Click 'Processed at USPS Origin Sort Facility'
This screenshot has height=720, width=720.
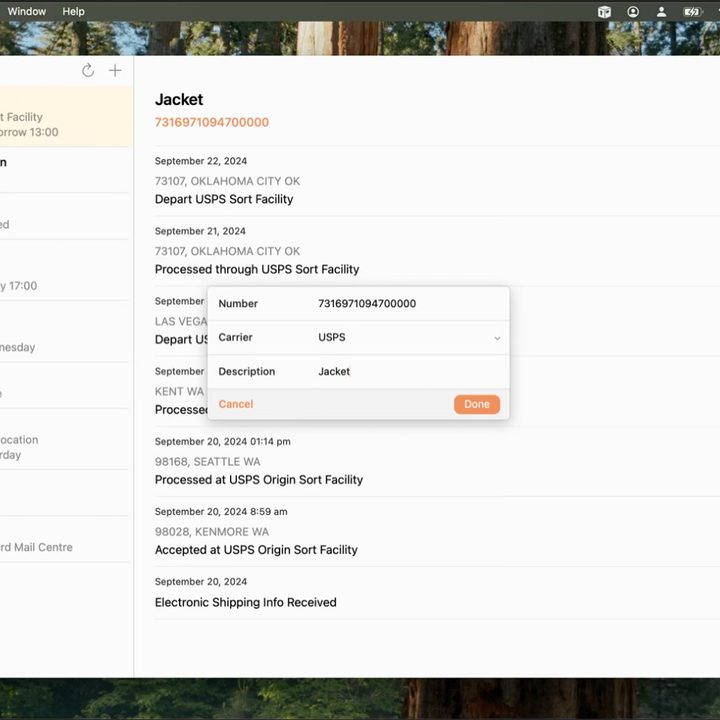(259, 480)
